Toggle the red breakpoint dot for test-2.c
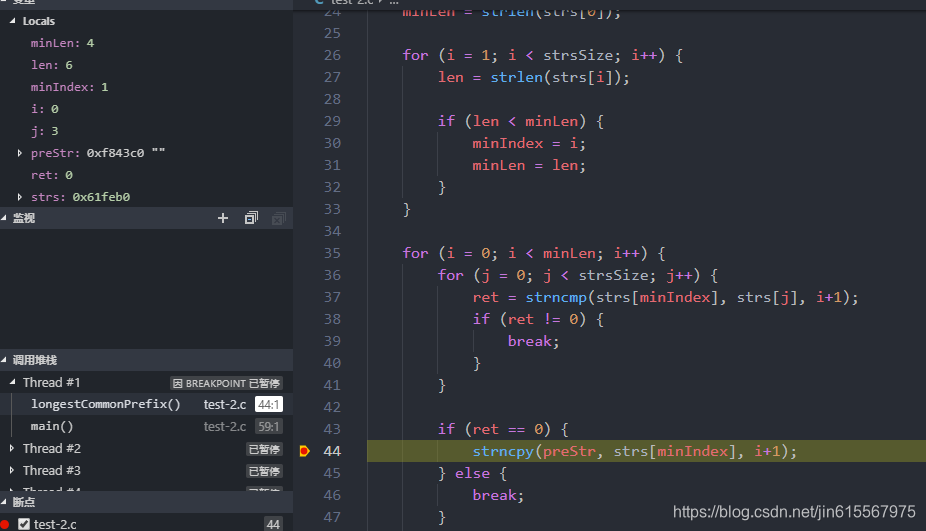The height and width of the screenshot is (531, 926). coord(5,524)
